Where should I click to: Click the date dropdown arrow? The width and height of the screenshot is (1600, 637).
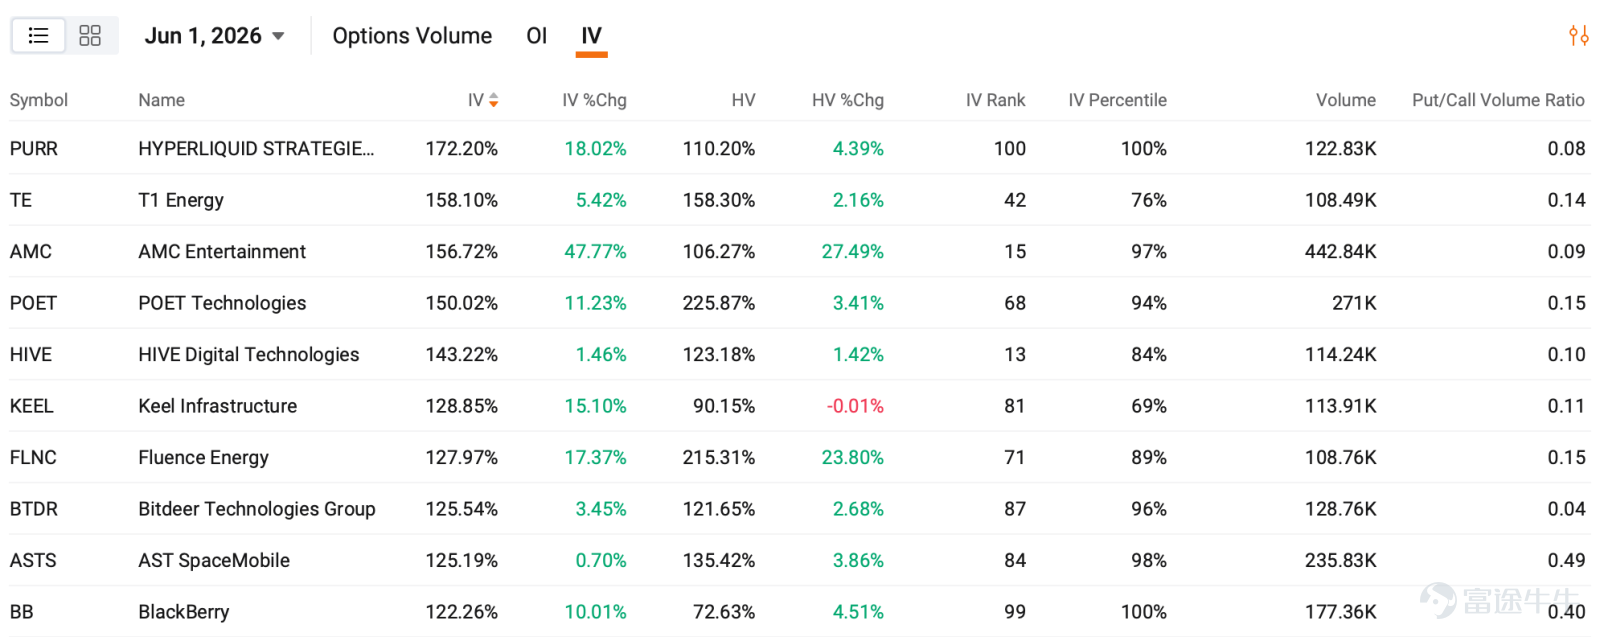(278, 36)
